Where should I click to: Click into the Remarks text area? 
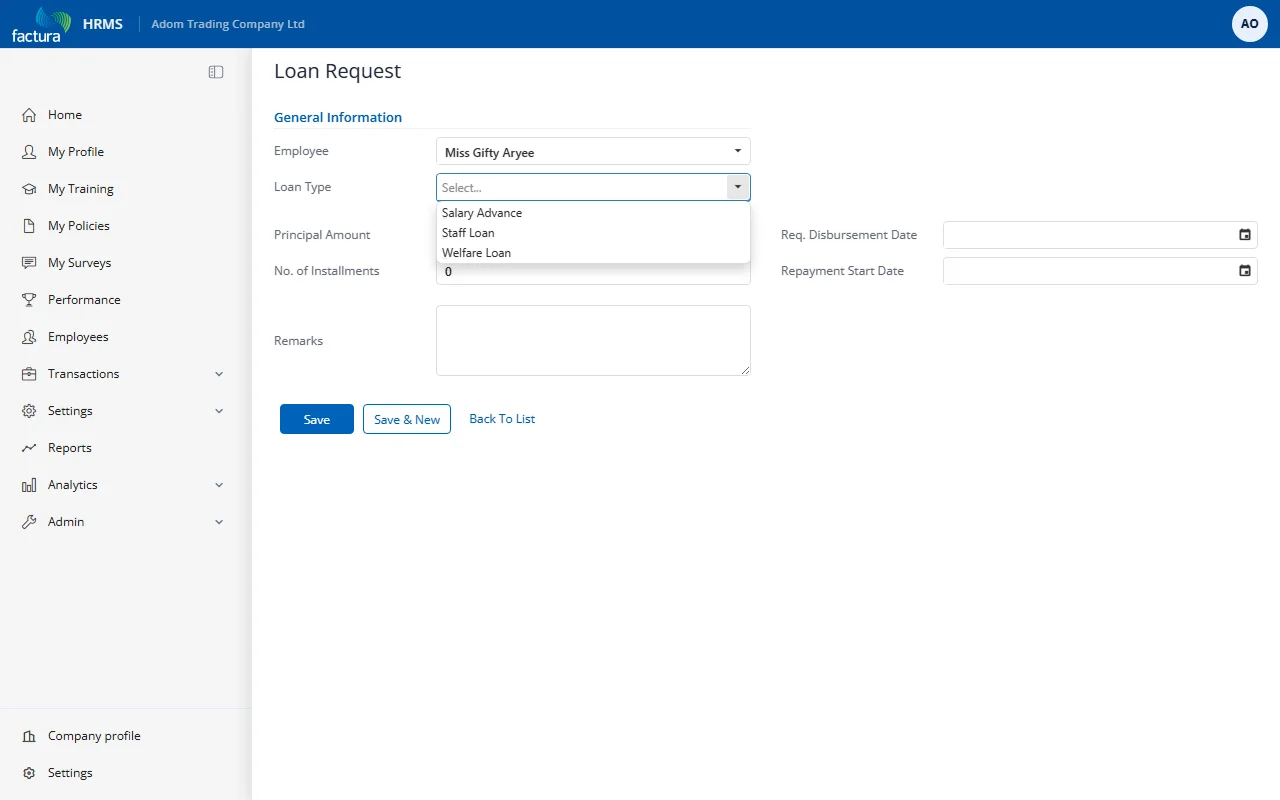pyautogui.click(x=593, y=341)
